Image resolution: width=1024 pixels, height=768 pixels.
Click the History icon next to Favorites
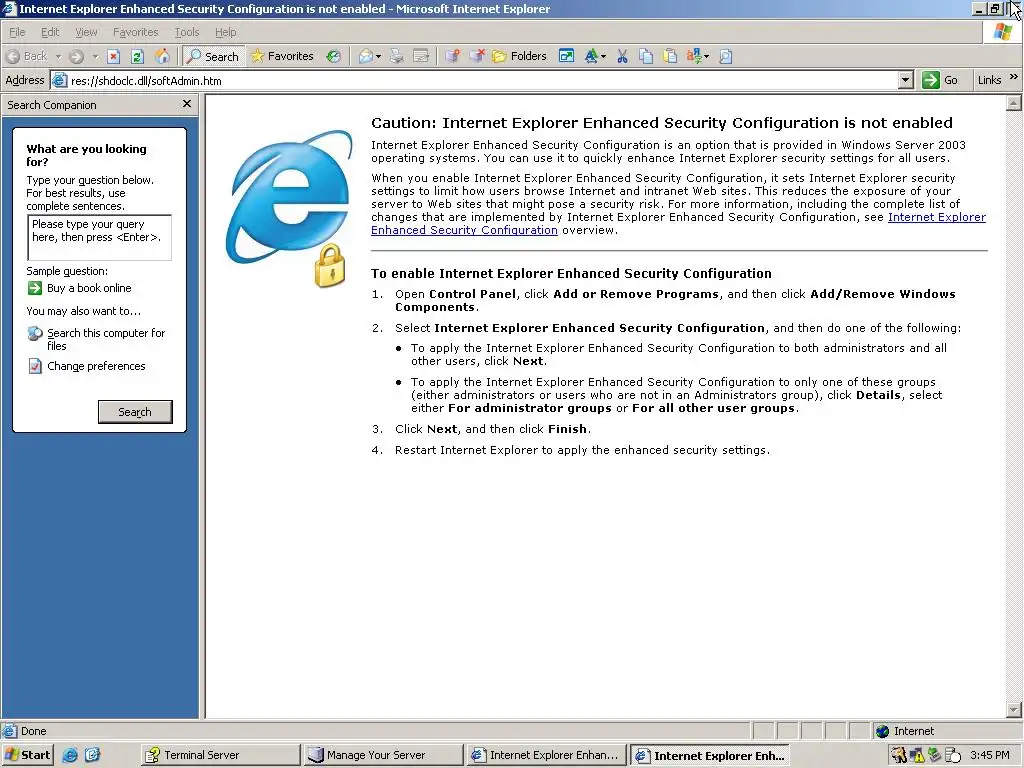click(x=334, y=57)
